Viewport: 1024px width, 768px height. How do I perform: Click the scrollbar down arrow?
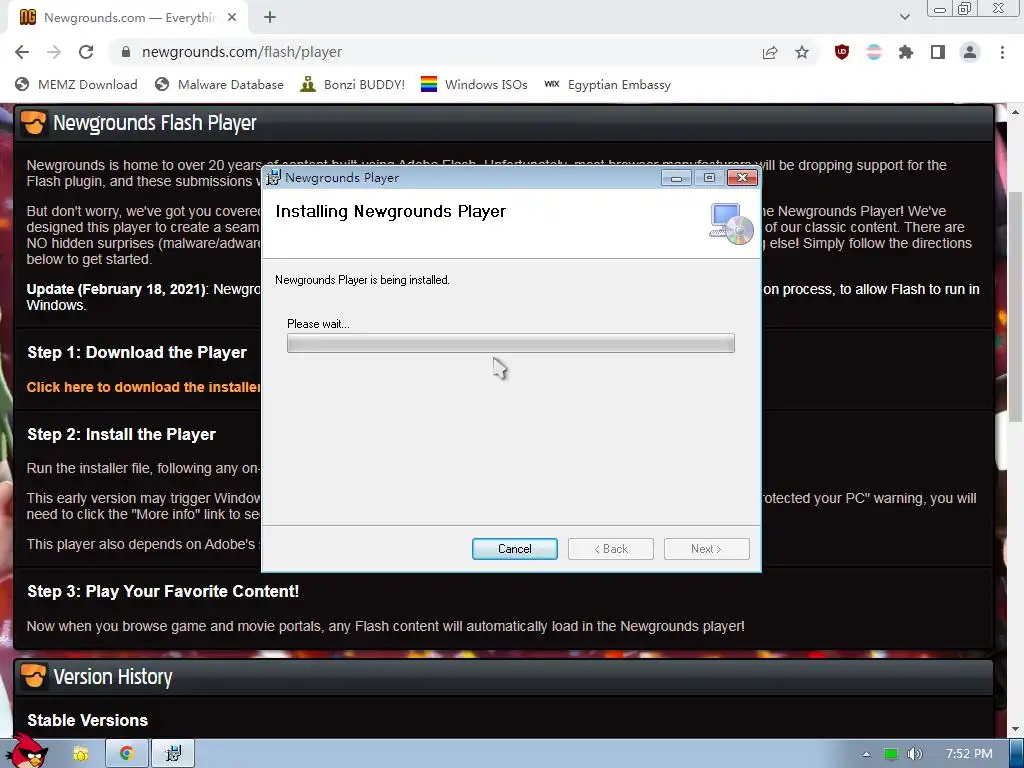[1016, 729]
